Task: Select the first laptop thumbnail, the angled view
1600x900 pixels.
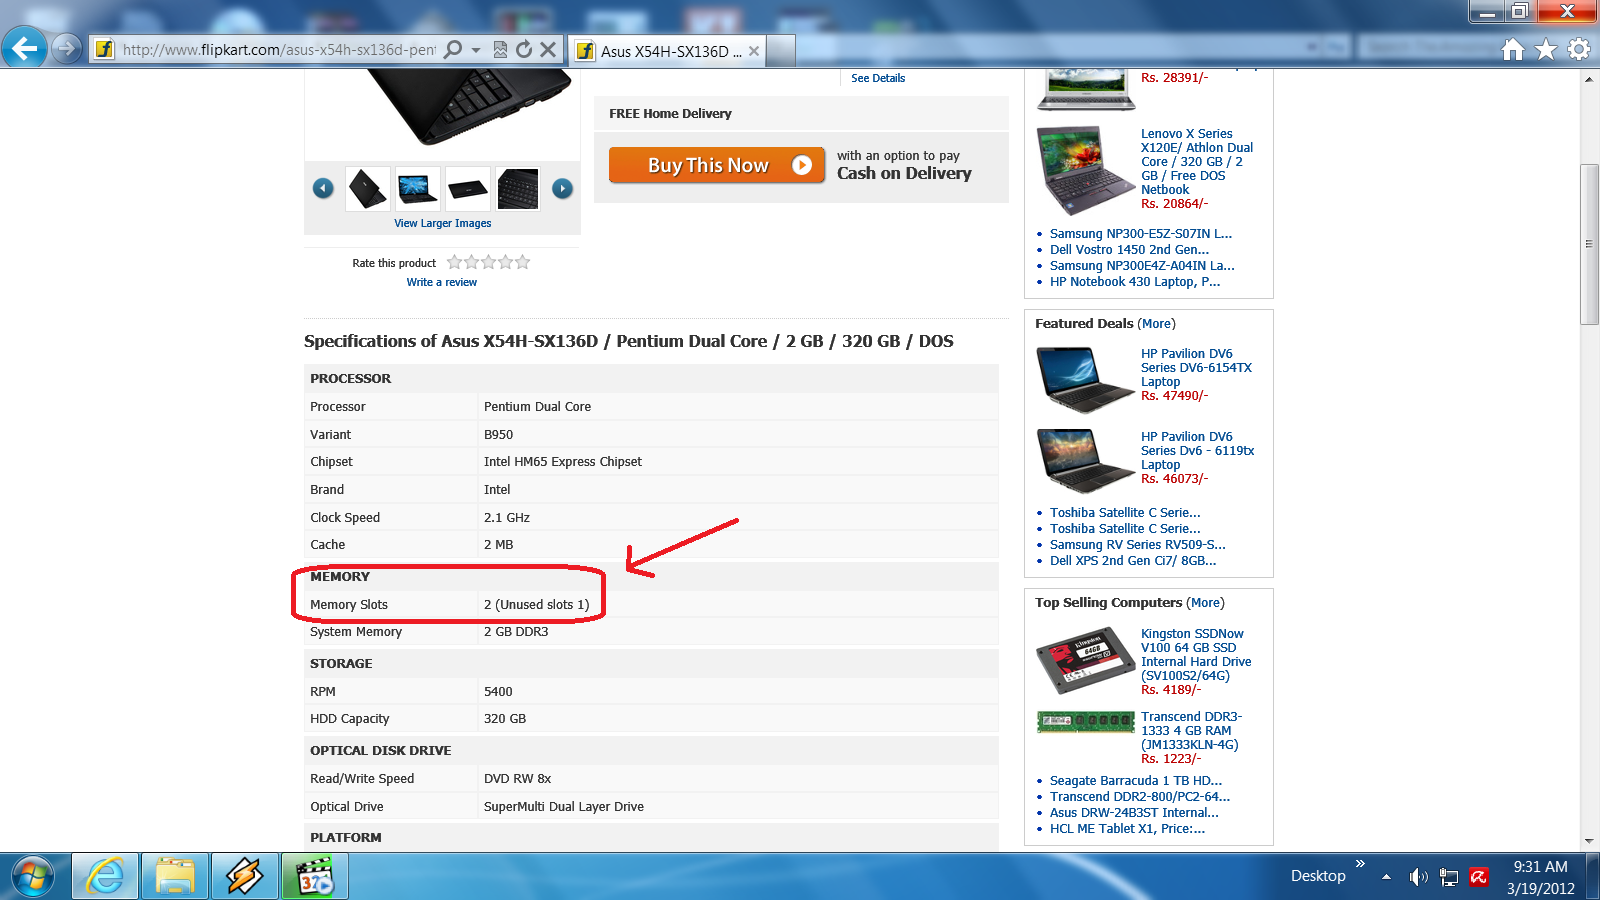Action: tap(368, 189)
